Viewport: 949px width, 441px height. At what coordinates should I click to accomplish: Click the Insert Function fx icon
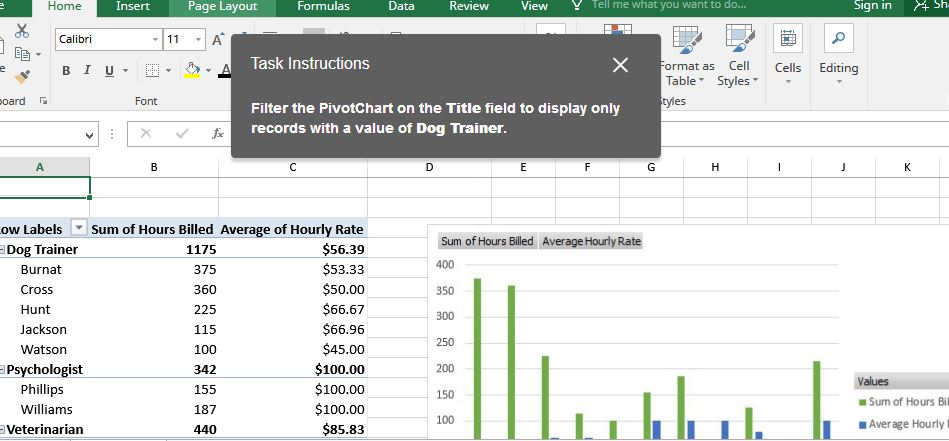click(218, 134)
